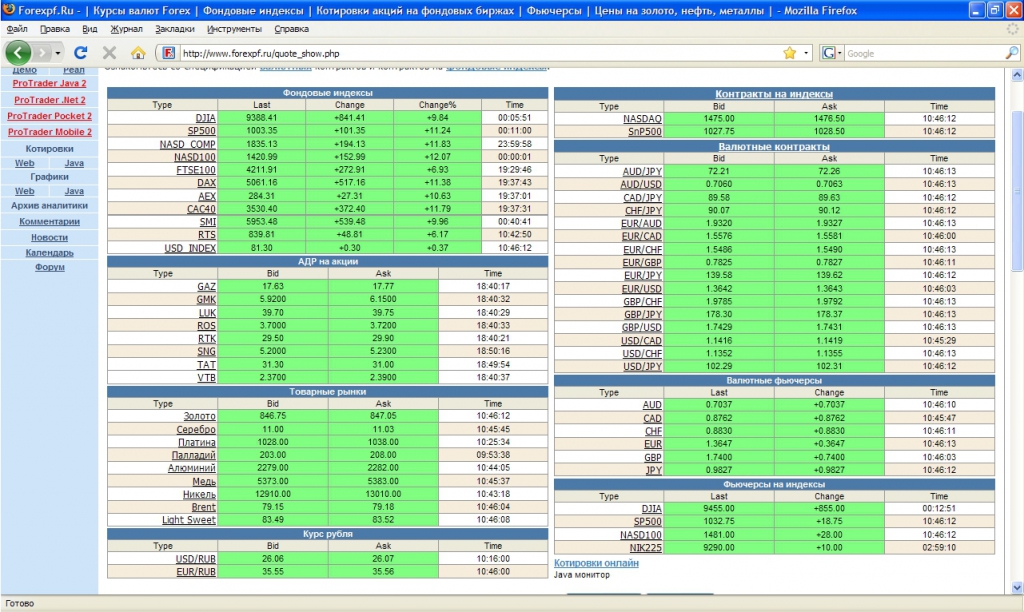Open the ProTrader Java 2 link

(49, 84)
